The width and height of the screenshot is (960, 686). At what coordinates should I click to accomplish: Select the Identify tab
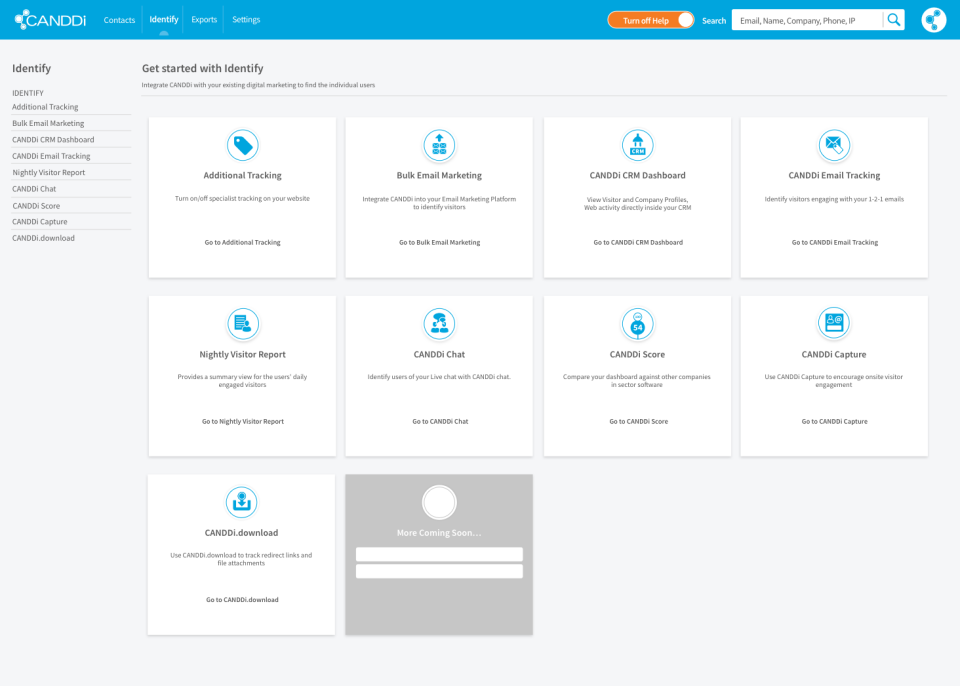[163, 20]
